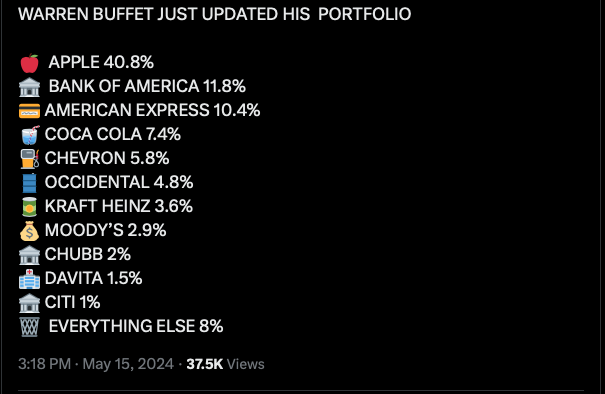Click the bank emoji beside Chubb
Viewport: 605px width, 394px height.
coord(29,255)
